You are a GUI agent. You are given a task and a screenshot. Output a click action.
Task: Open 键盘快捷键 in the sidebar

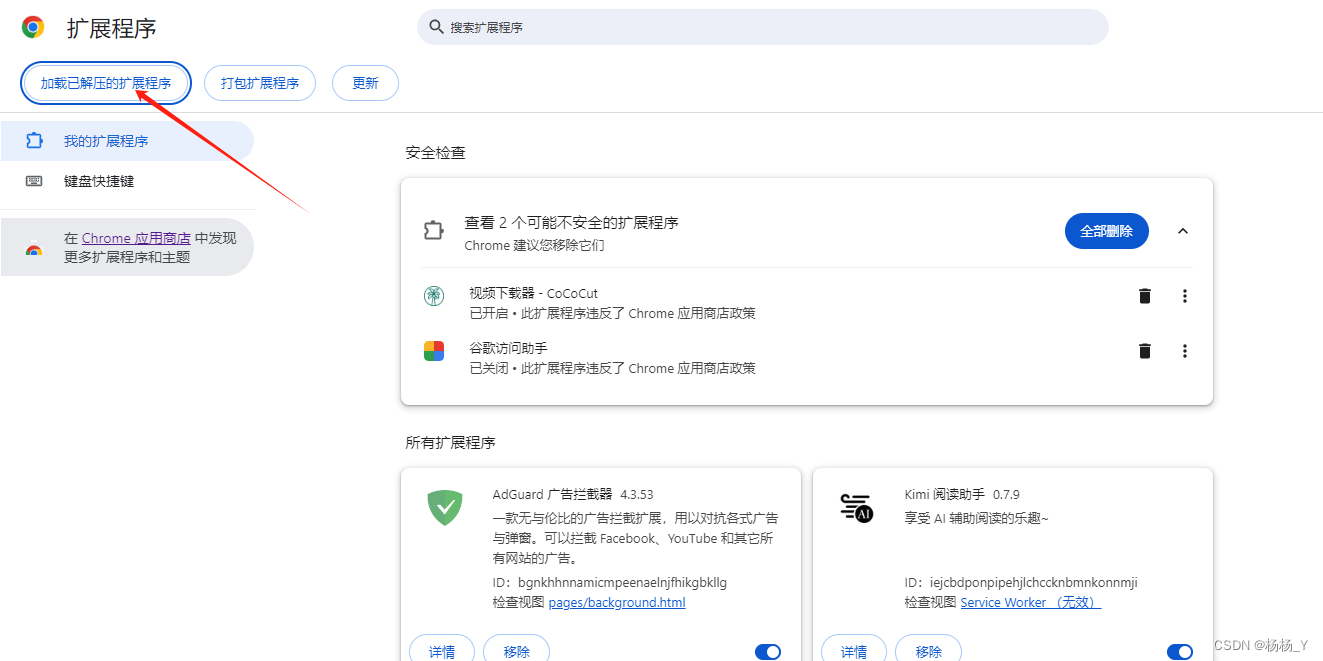[127, 181]
